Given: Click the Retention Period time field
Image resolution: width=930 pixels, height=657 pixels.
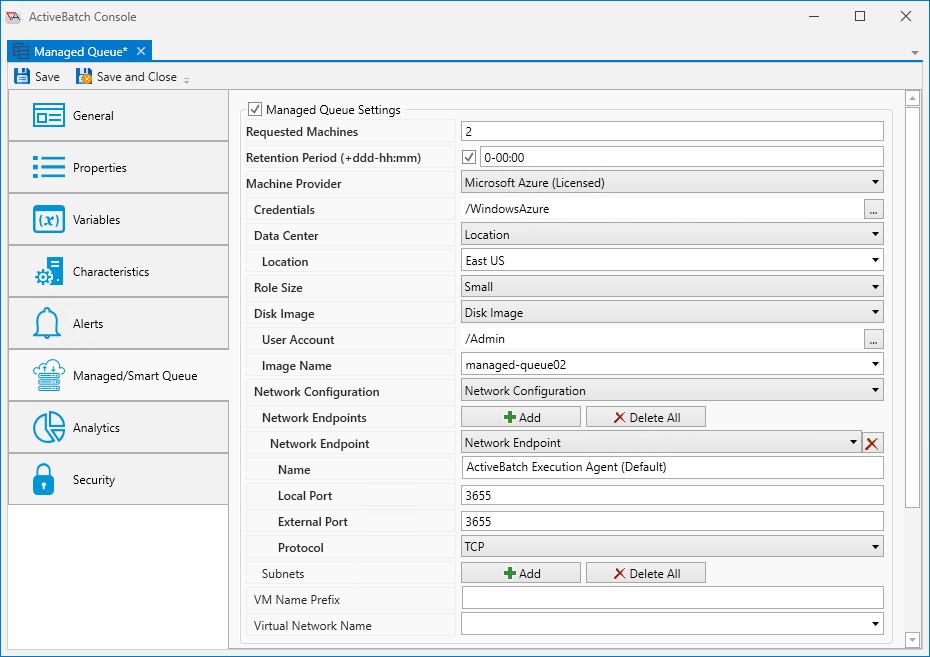Looking at the screenshot, I should (681, 157).
